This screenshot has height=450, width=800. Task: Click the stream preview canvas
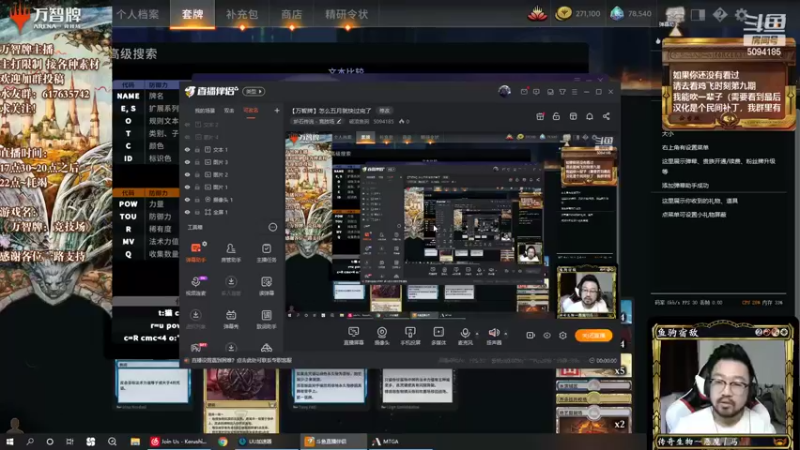point(451,226)
